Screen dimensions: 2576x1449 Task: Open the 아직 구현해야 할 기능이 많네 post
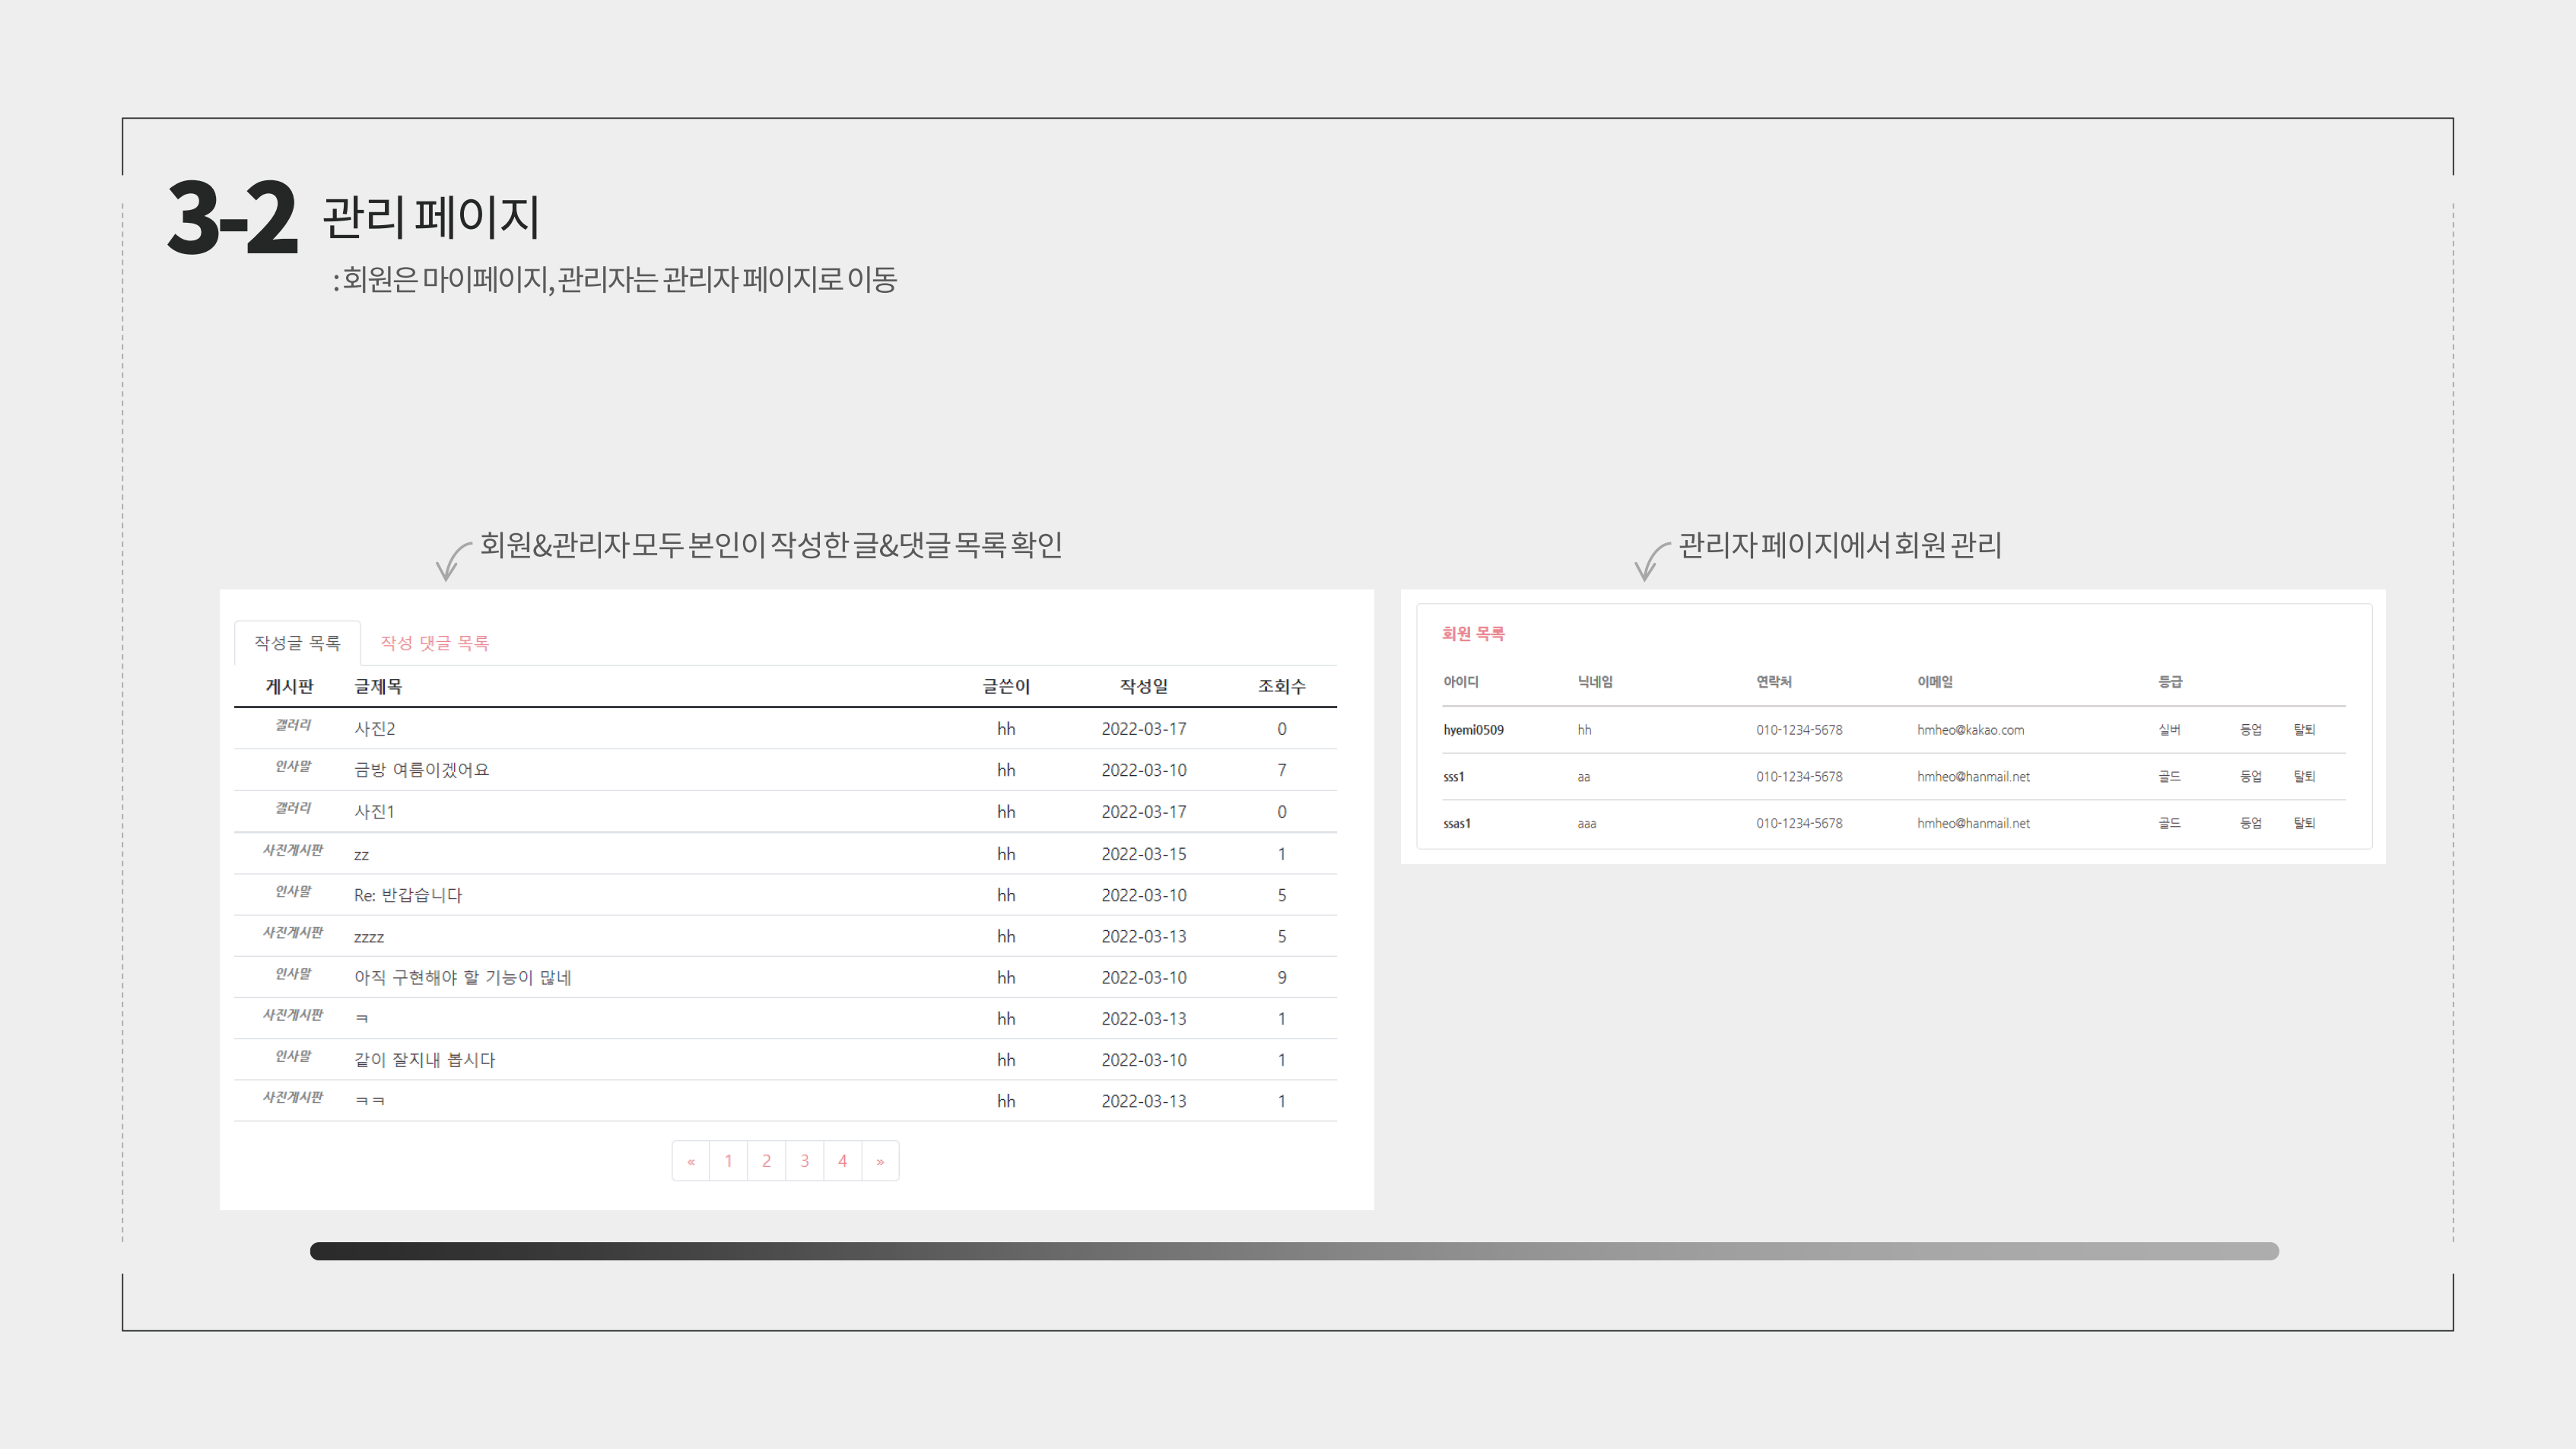(x=461, y=977)
